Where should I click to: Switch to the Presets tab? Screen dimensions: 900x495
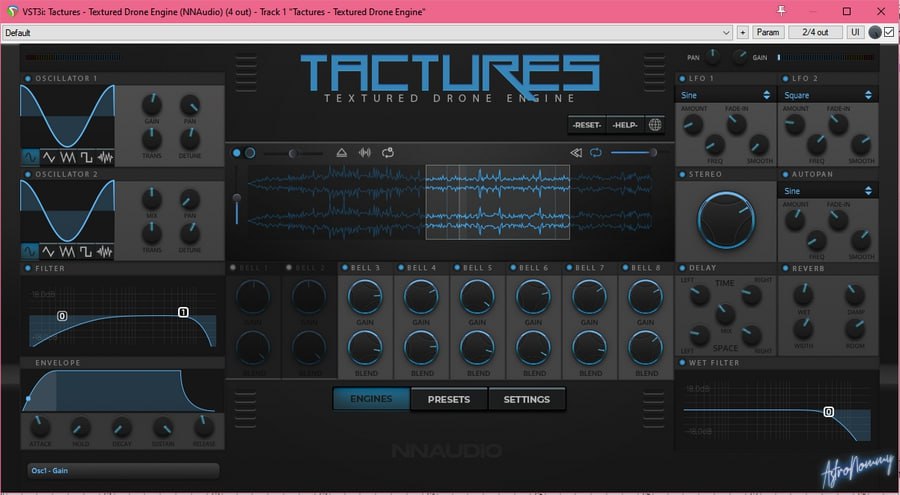pyautogui.click(x=449, y=399)
